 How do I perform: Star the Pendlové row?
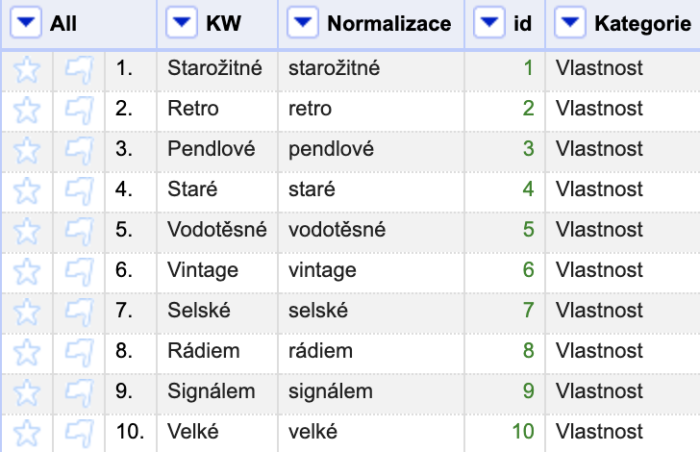tap(27, 151)
